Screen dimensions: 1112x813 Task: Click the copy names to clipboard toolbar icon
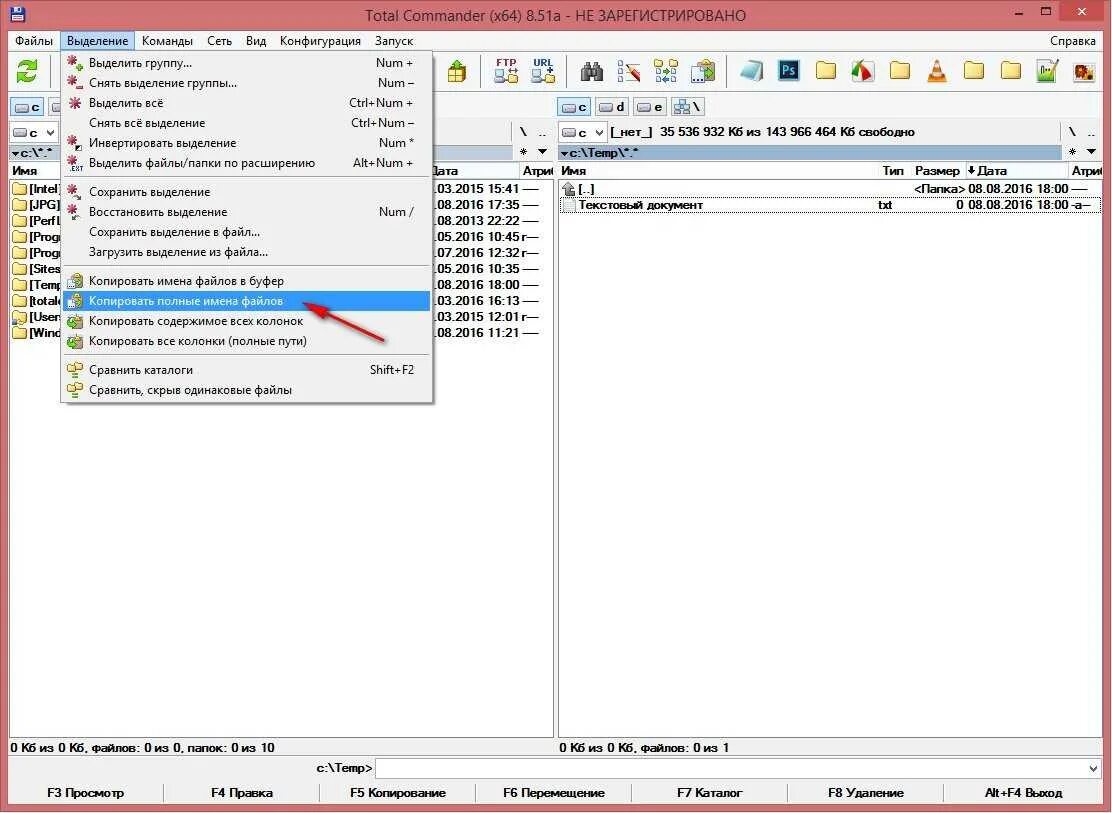click(703, 71)
